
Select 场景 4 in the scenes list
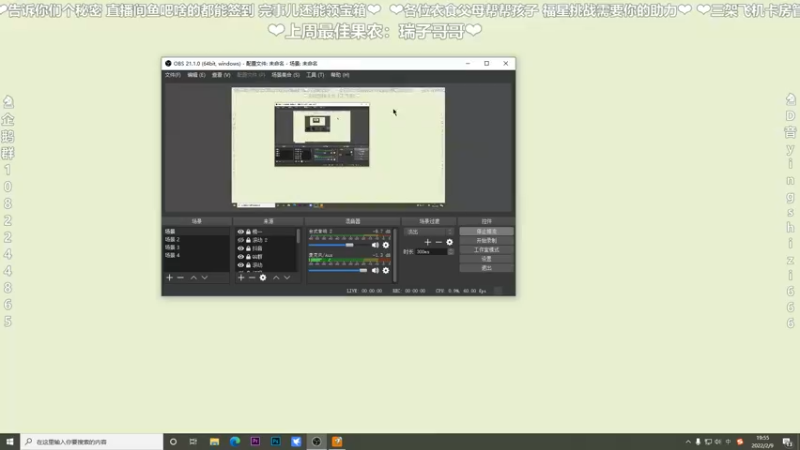(x=196, y=255)
